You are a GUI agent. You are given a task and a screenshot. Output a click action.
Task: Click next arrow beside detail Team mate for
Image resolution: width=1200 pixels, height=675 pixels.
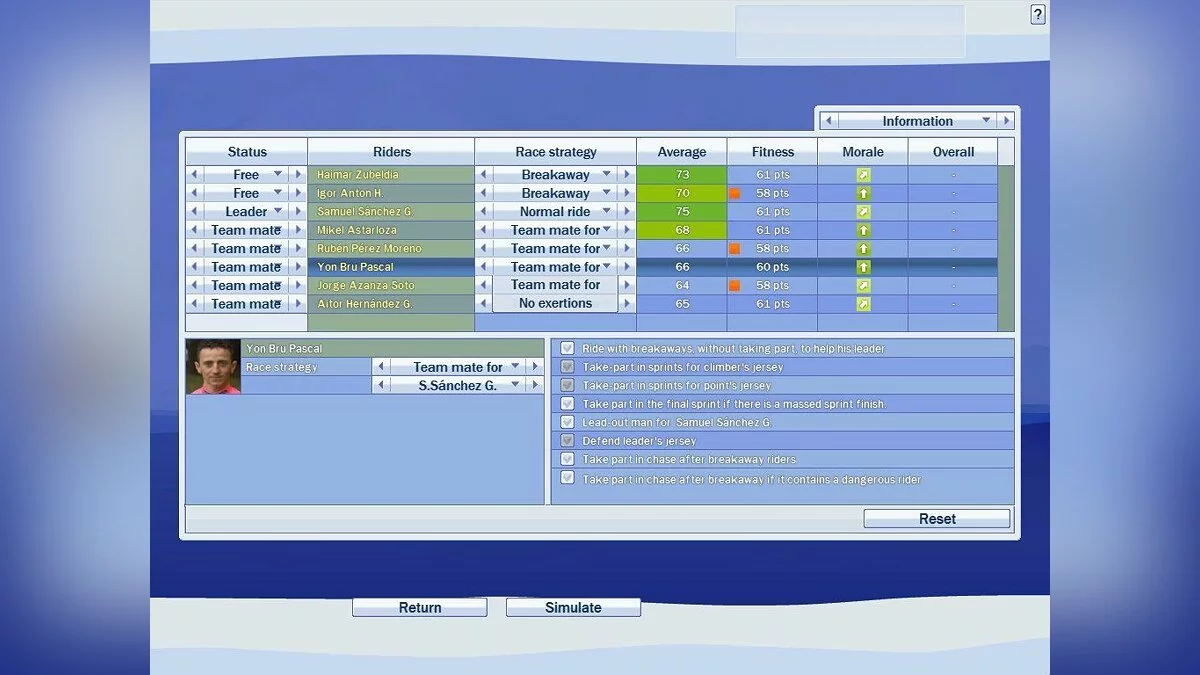534,367
